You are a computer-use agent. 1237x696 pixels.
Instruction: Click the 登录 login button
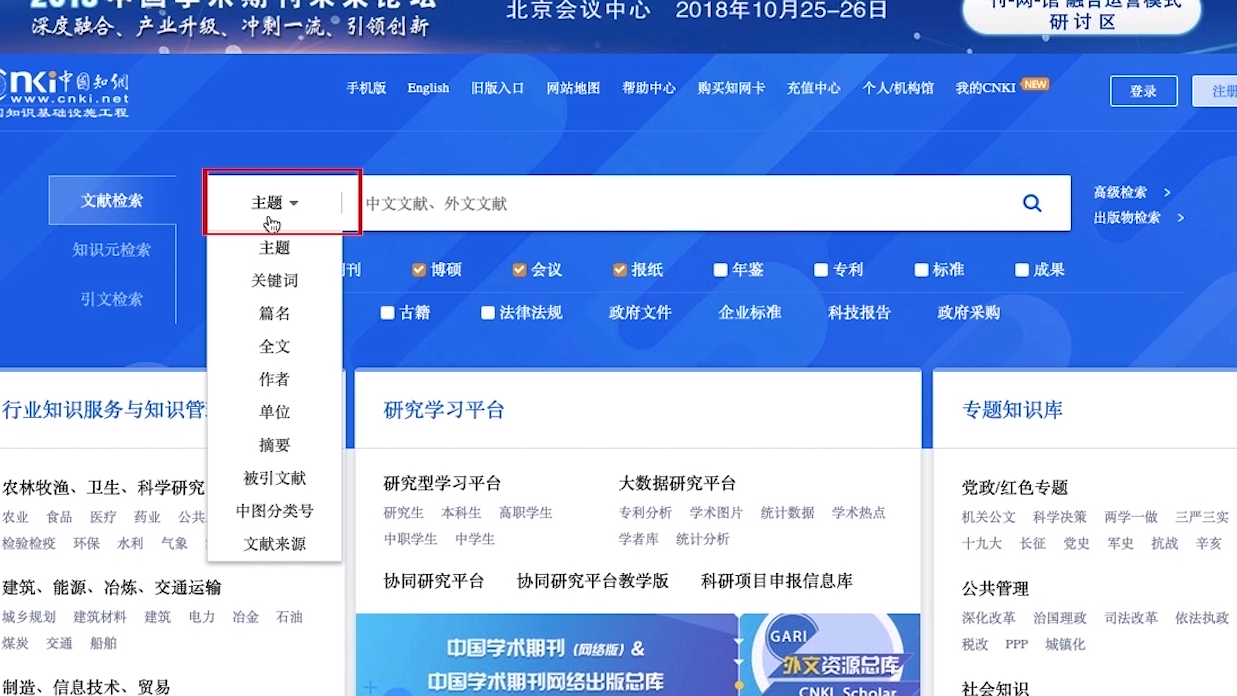pyautogui.click(x=1143, y=91)
